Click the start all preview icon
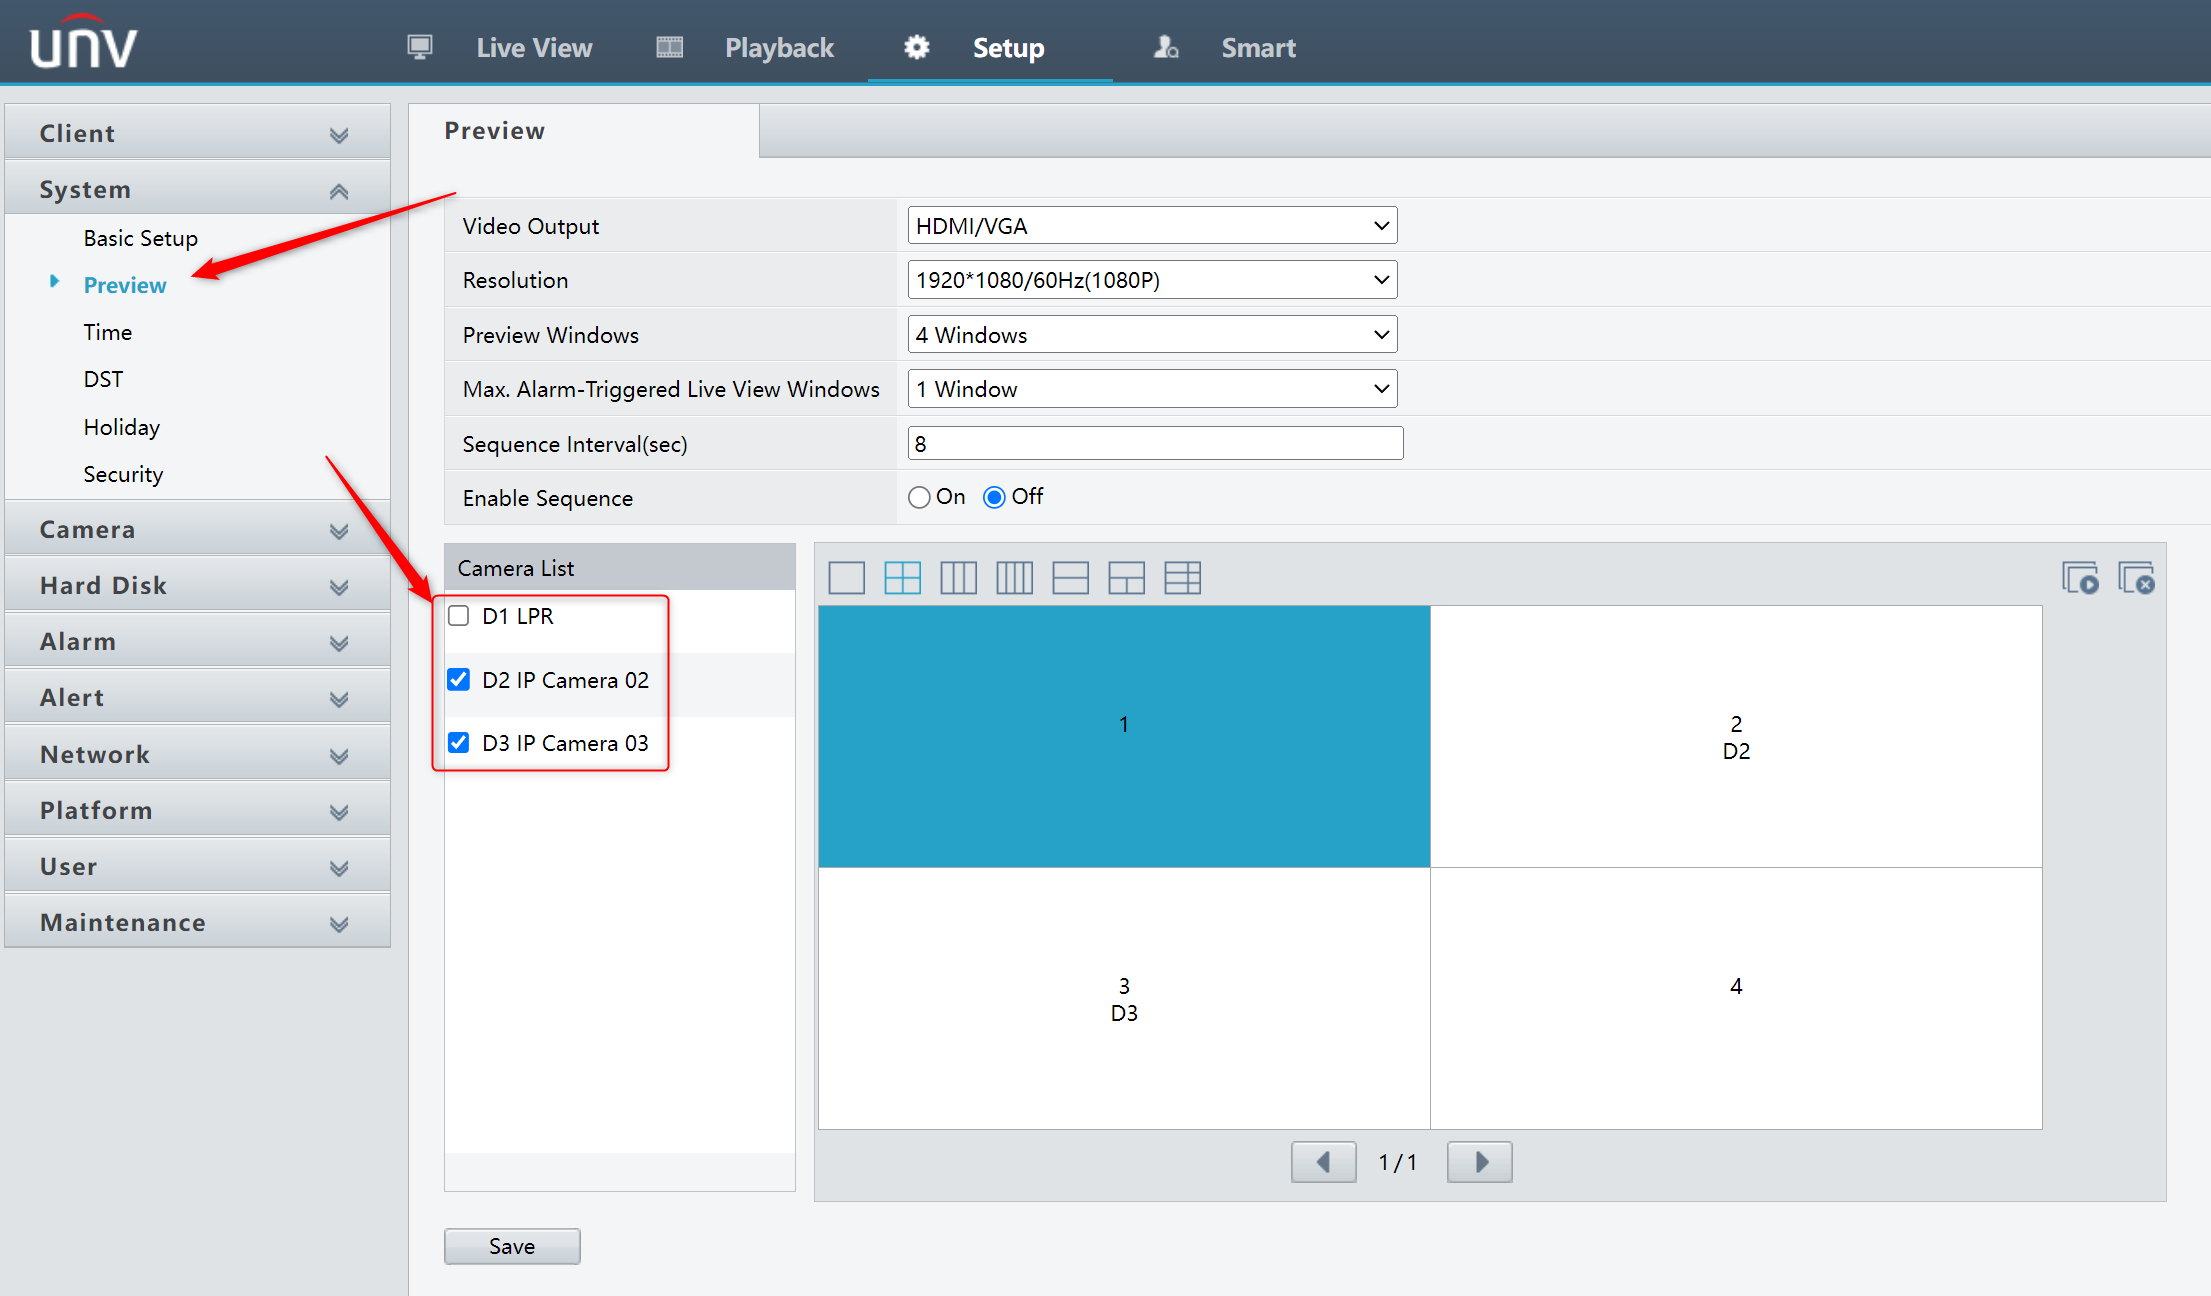This screenshot has width=2211, height=1296. coord(2080,578)
